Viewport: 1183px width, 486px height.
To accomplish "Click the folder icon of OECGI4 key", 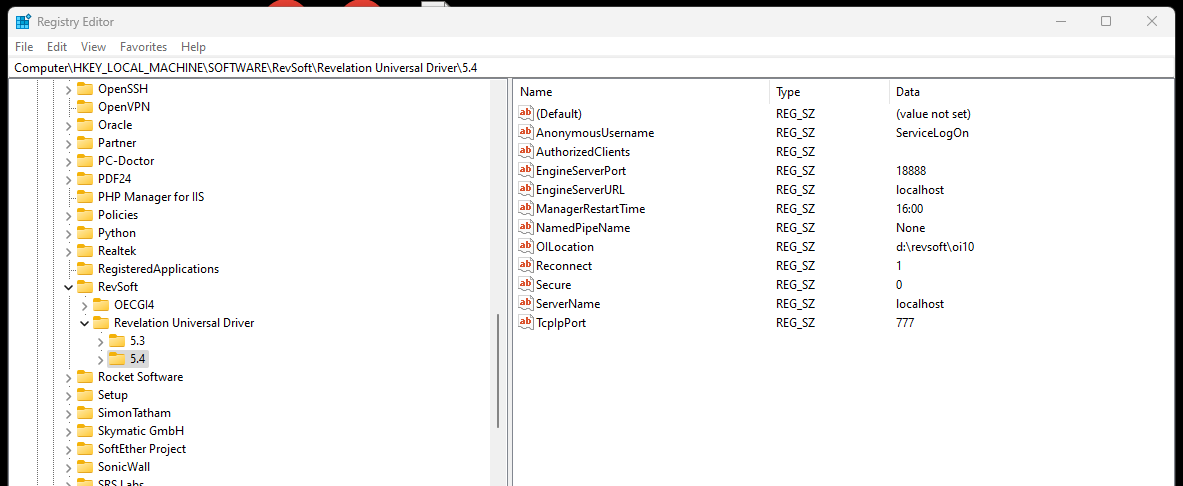I will 101,305.
